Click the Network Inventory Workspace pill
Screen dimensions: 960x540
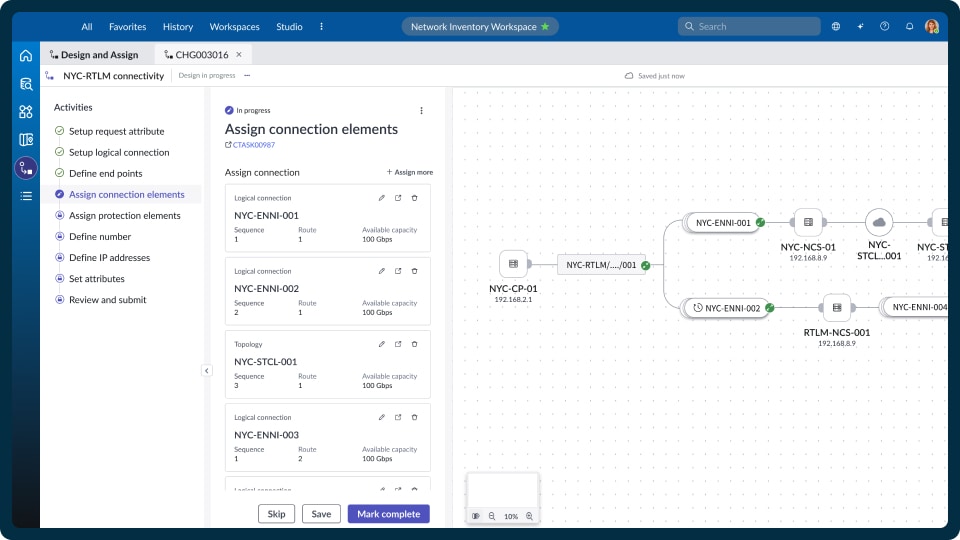point(479,26)
